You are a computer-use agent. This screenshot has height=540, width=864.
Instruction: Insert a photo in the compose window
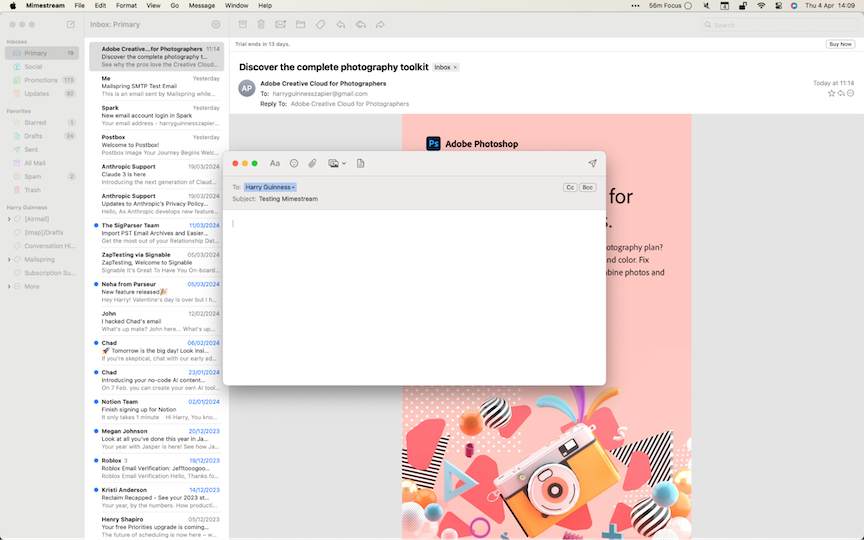[x=333, y=163]
